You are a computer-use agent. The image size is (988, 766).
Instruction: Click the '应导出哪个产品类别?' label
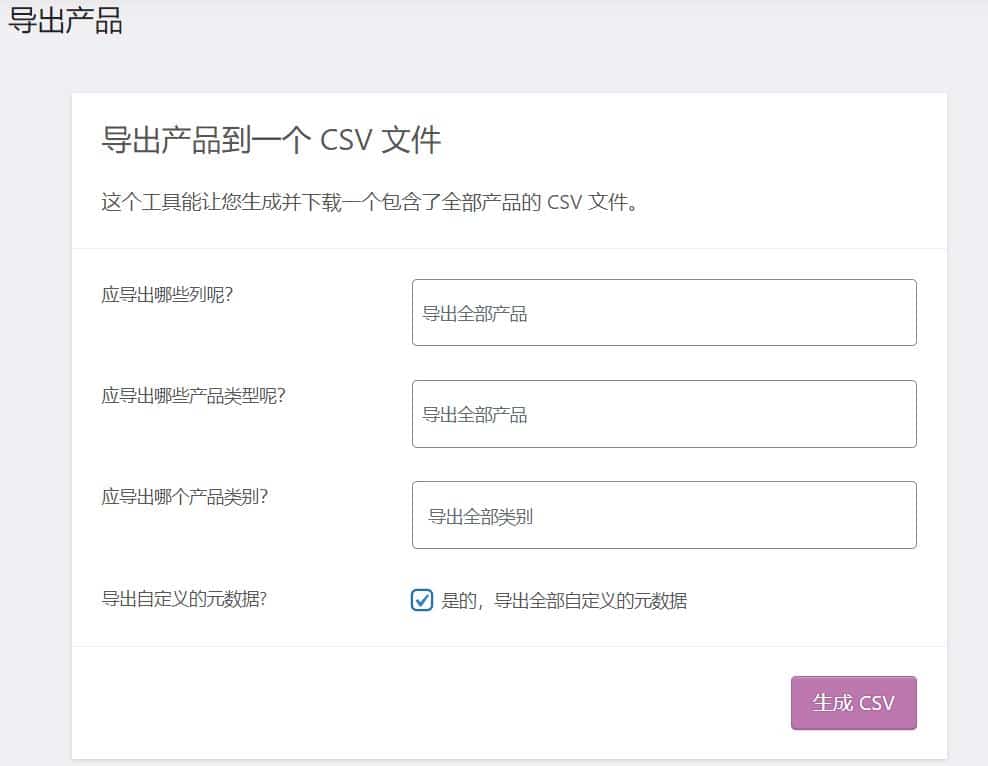185,497
